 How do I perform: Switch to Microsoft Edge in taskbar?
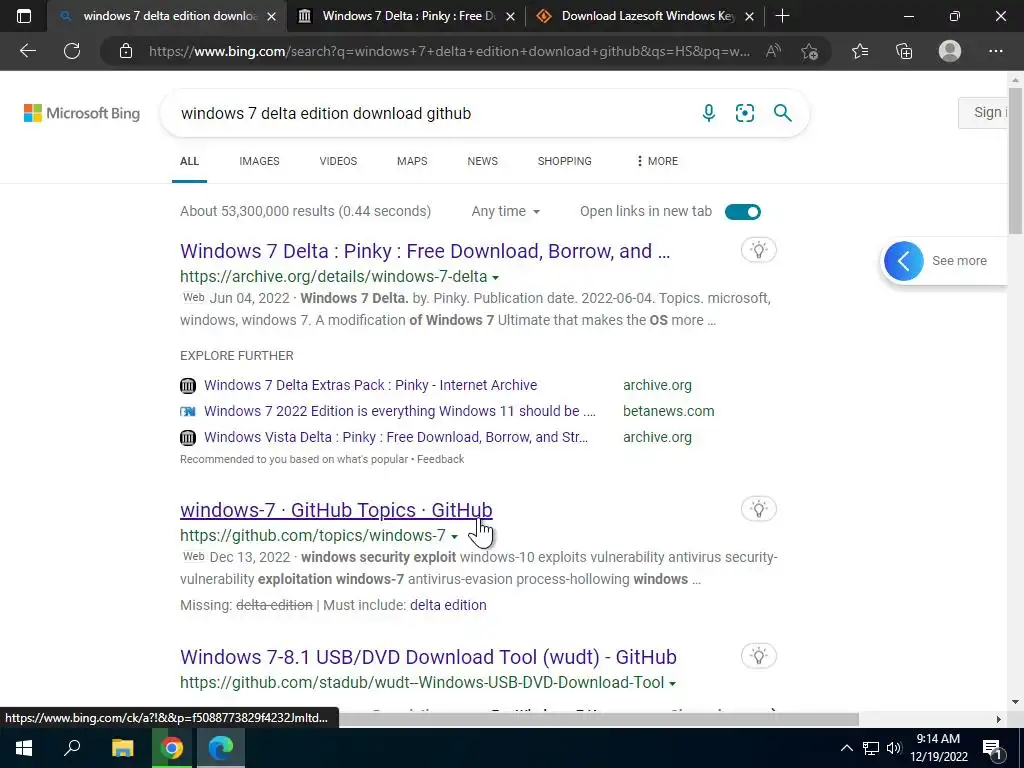[221, 748]
